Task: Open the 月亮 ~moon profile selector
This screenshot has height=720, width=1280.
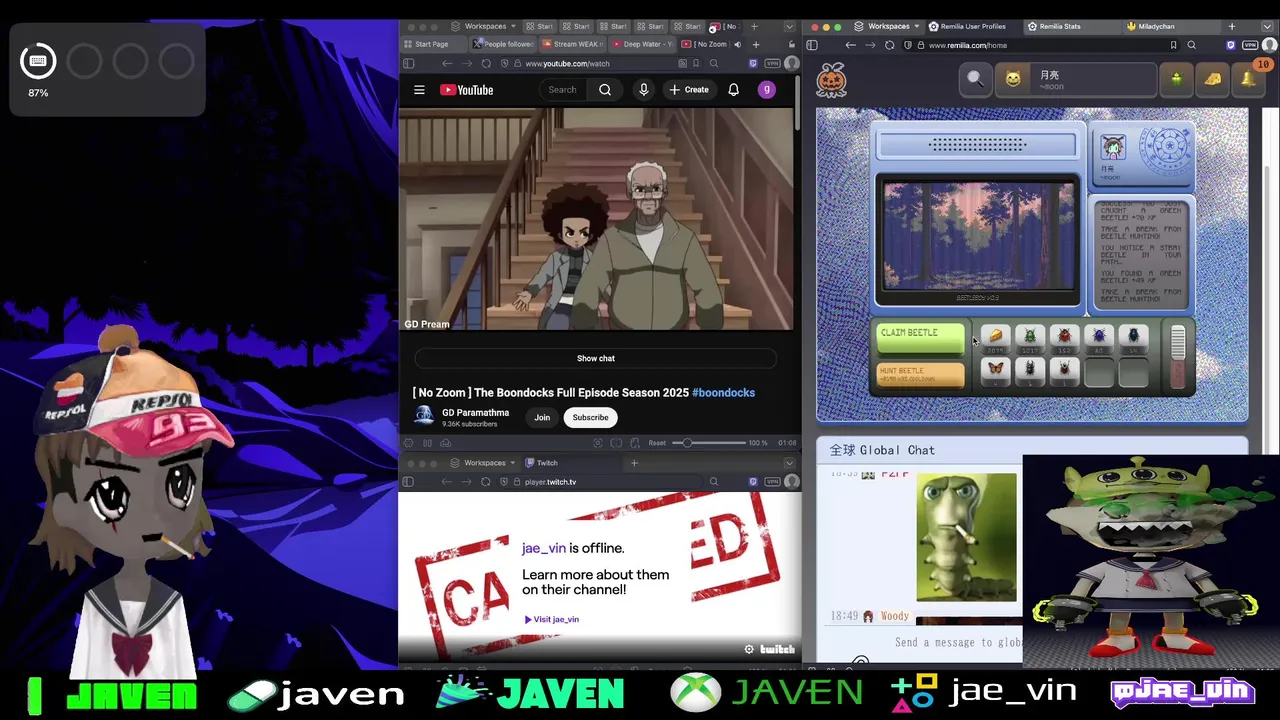Action: pos(1075,79)
